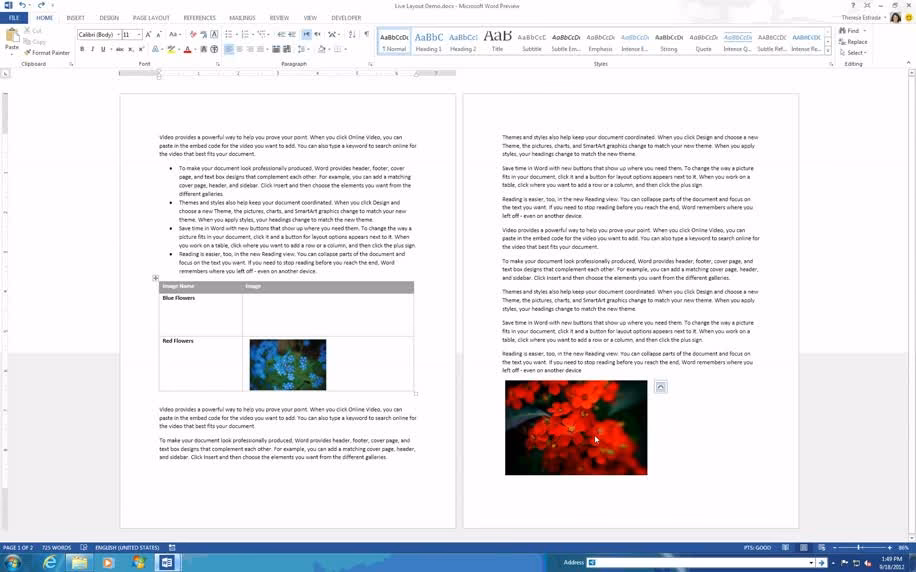
Task: Toggle Italic formatting
Action: click(x=92, y=49)
